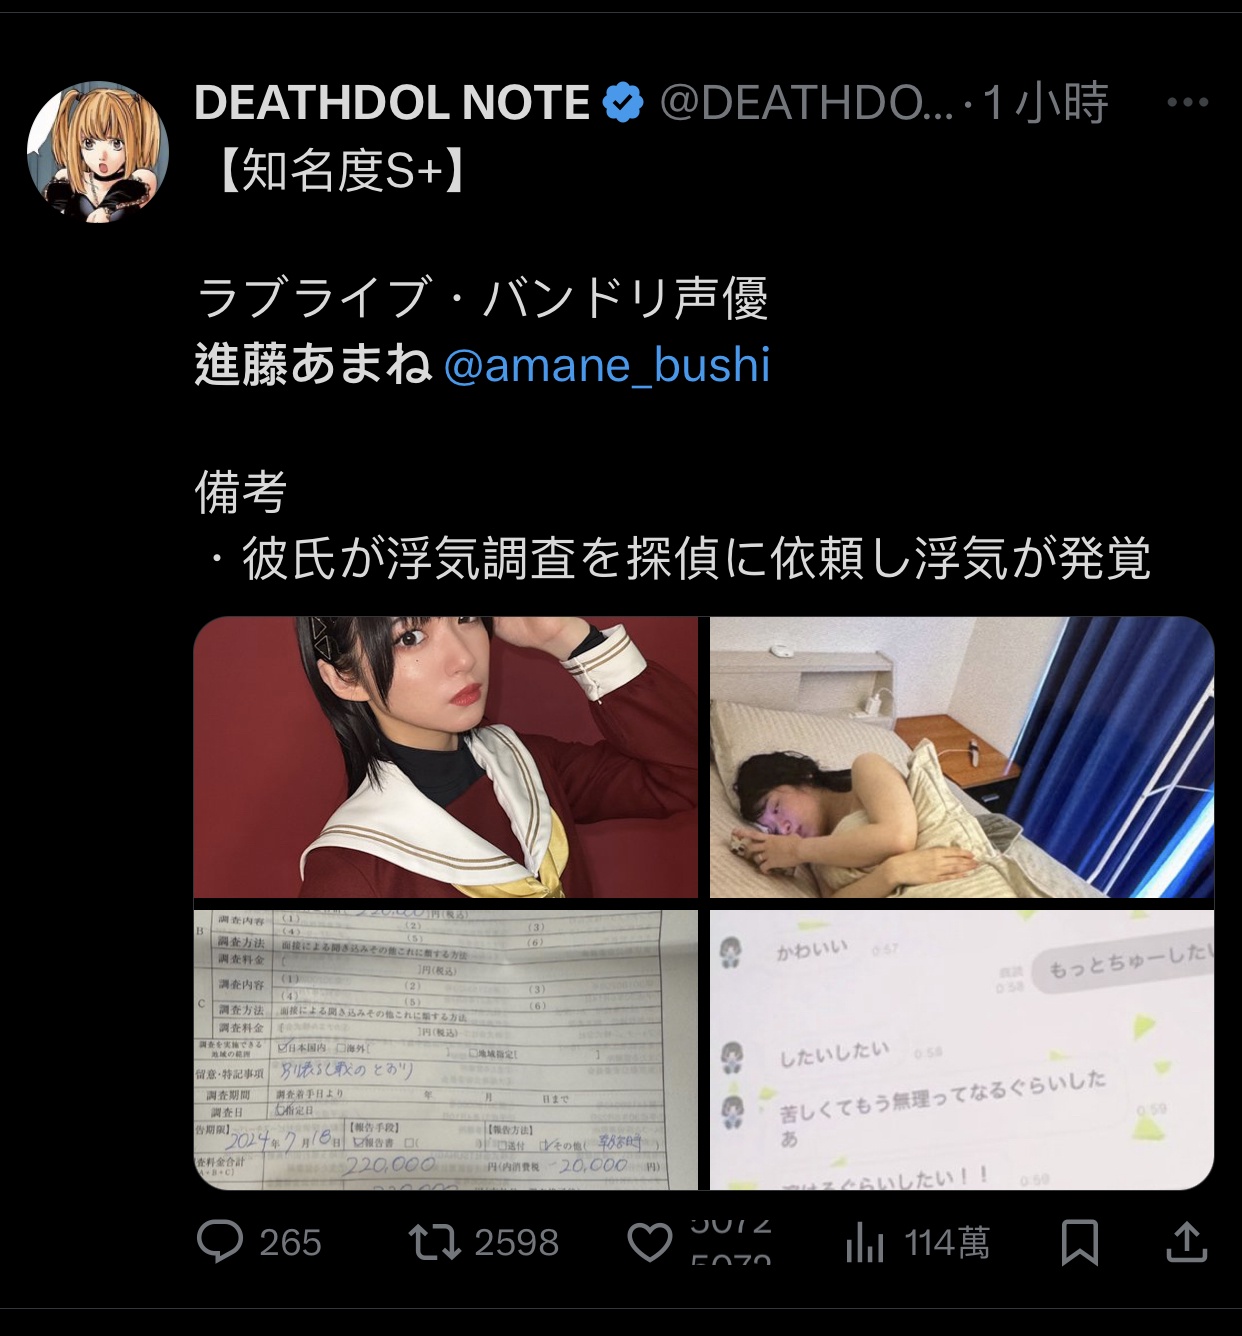Tap the repost arrows icon
This screenshot has width=1242, height=1336.
click(x=434, y=1242)
